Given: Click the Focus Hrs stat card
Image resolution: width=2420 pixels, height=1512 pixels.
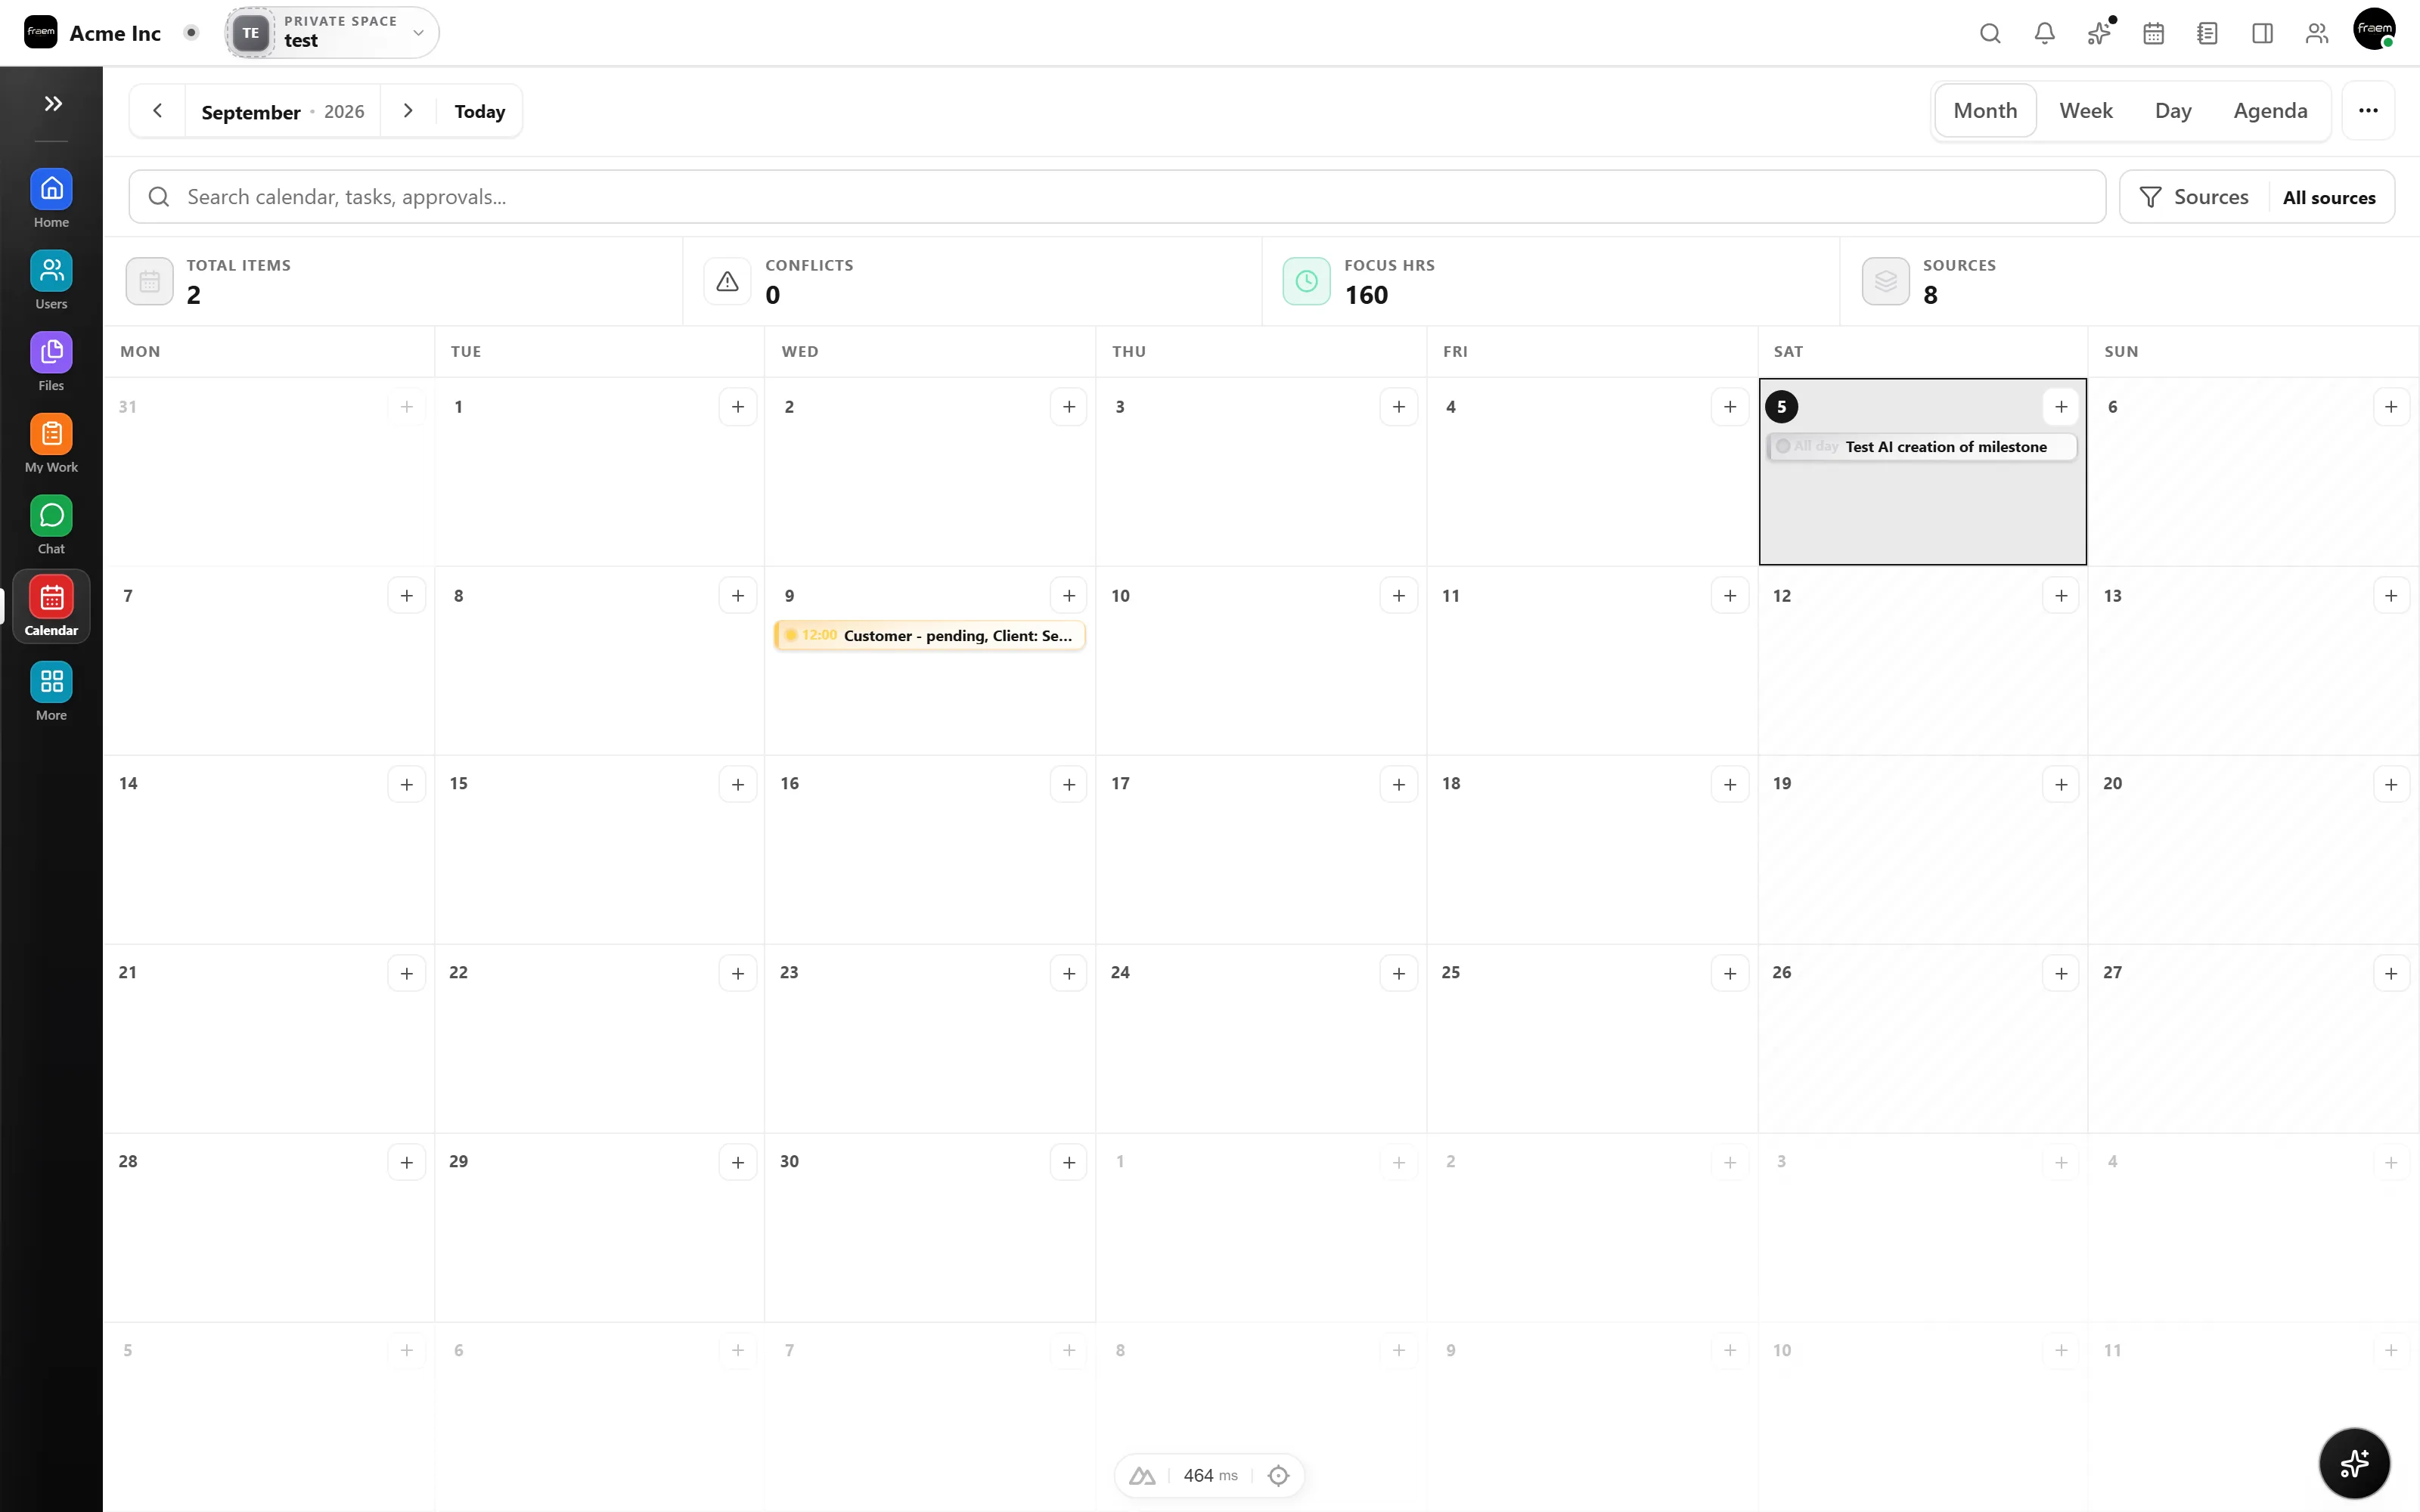Looking at the screenshot, I should (1550, 281).
